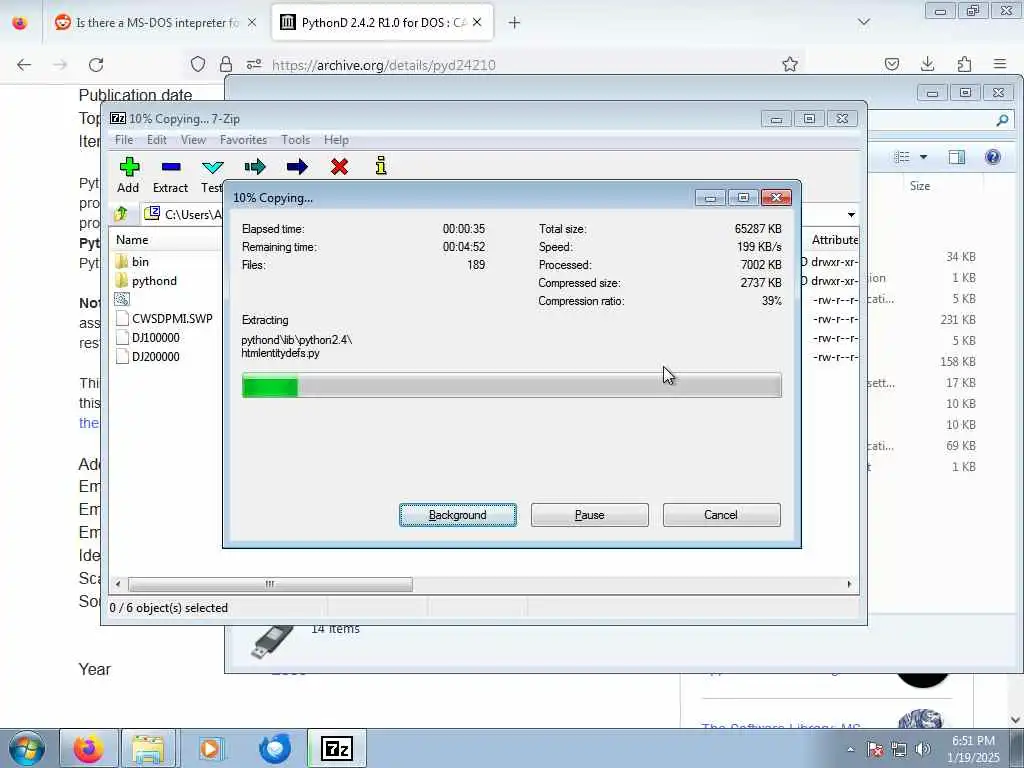1024x768 pixels.
Task: Open Windows Explorer from the taskbar
Action: pos(148,748)
